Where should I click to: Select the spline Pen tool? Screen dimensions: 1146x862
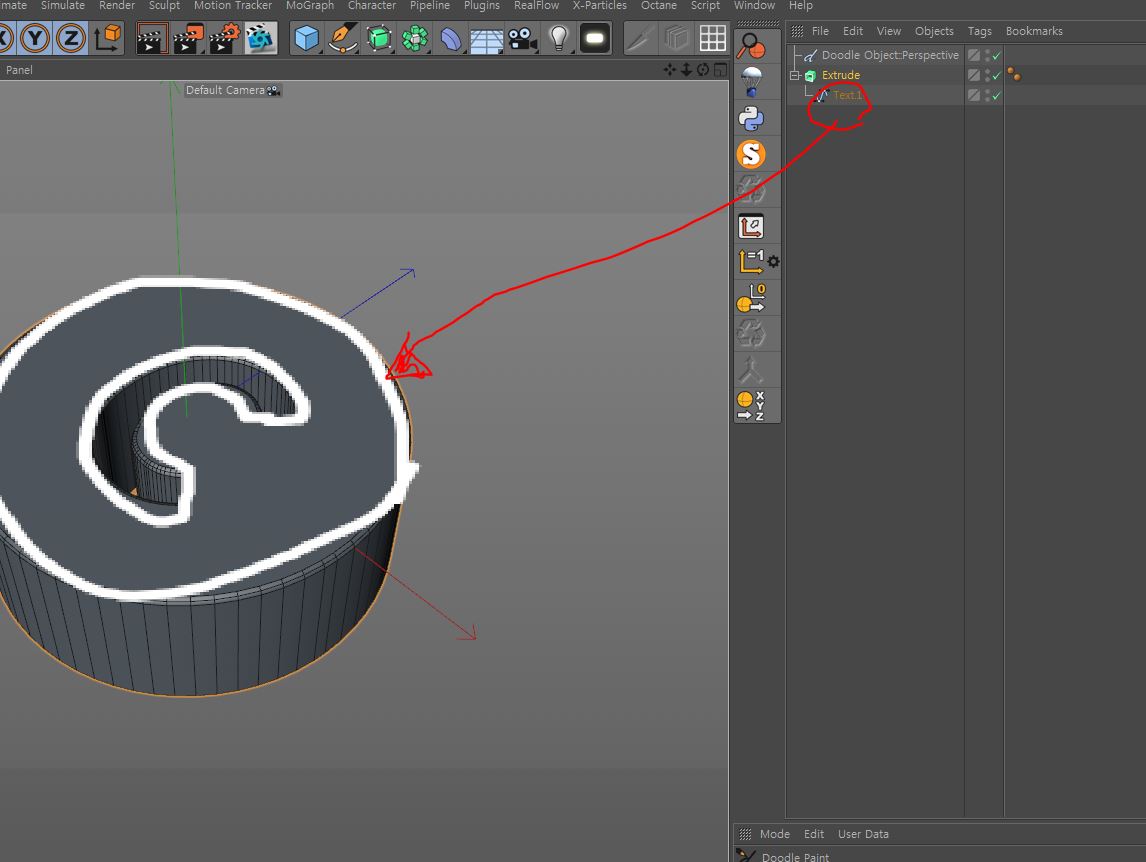pyautogui.click(x=342, y=38)
